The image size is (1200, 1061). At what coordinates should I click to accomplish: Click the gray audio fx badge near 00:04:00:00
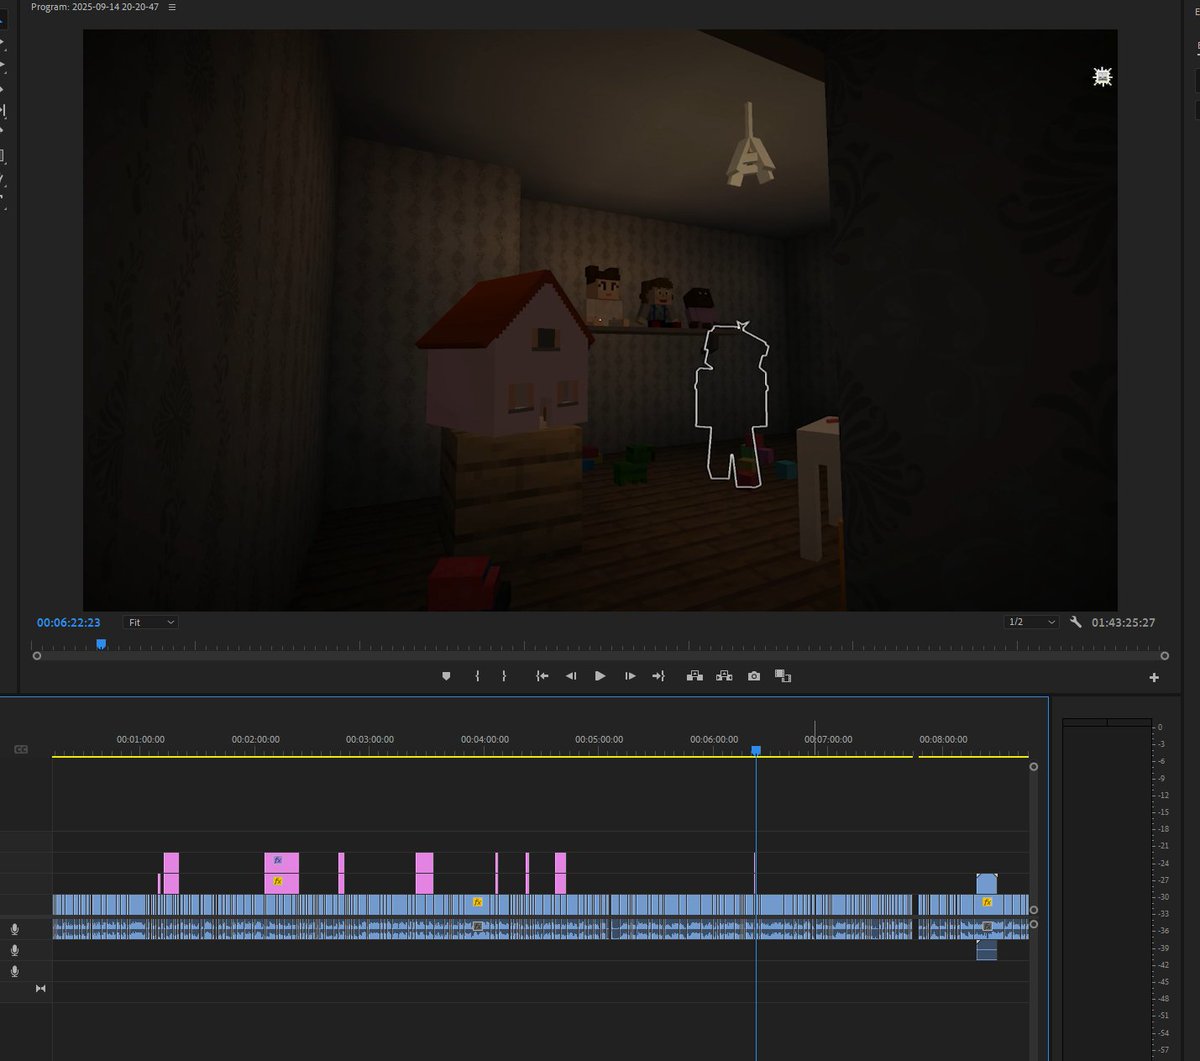coord(478,926)
